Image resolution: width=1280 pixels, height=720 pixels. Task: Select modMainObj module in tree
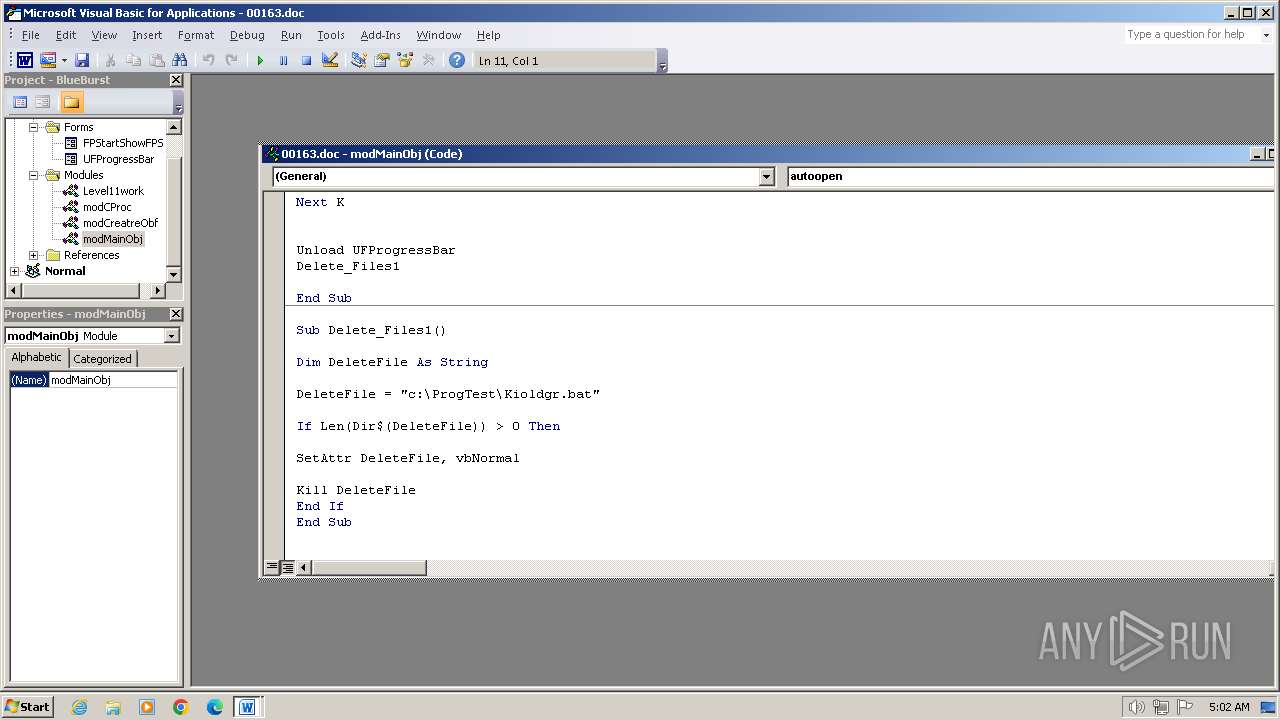(x=112, y=239)
